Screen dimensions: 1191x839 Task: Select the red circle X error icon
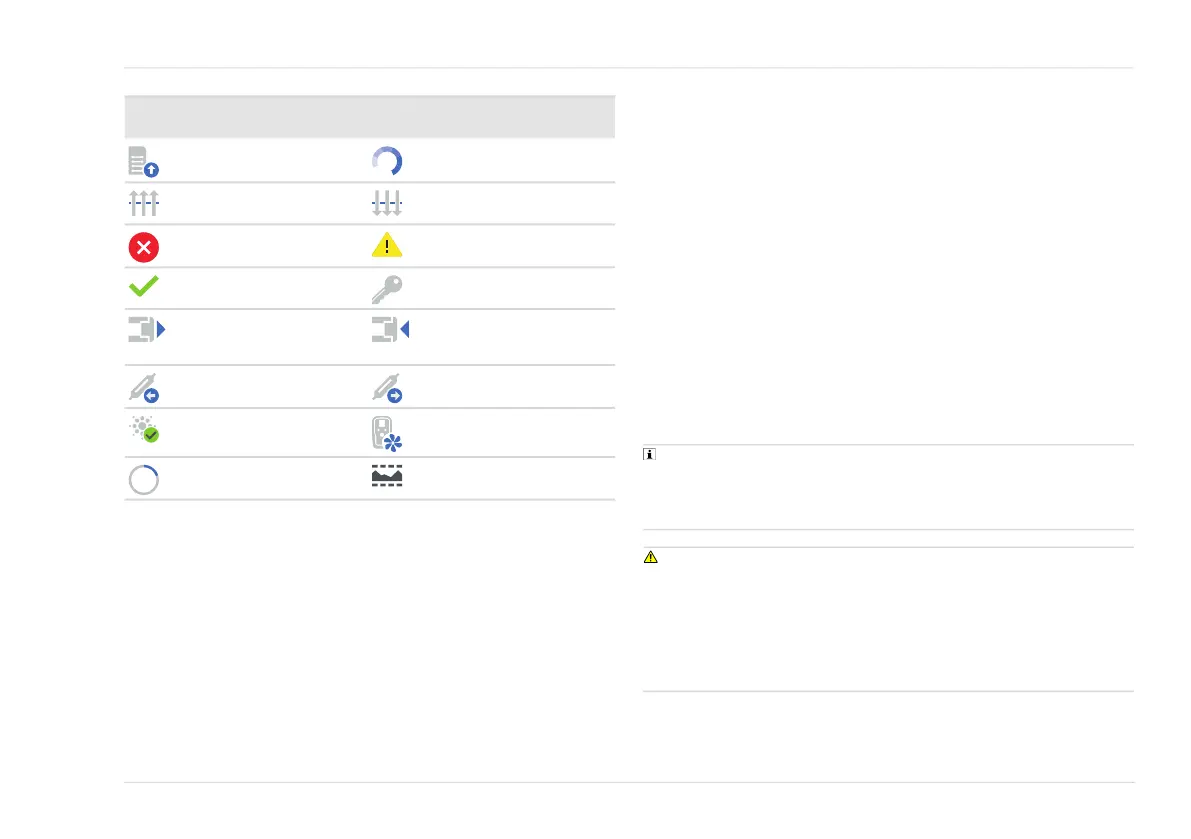pyautogui.click(x=144, y=247)
